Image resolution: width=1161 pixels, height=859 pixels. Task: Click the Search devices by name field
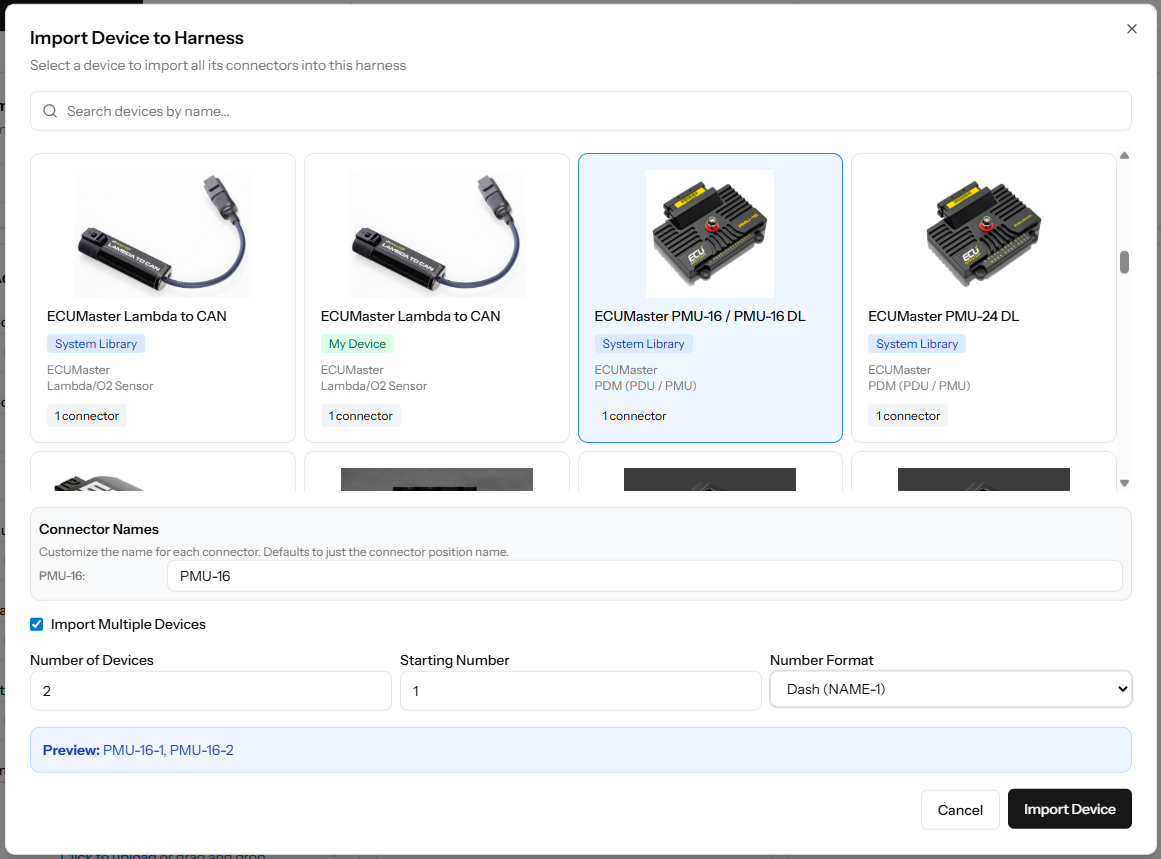click(400, 111)
